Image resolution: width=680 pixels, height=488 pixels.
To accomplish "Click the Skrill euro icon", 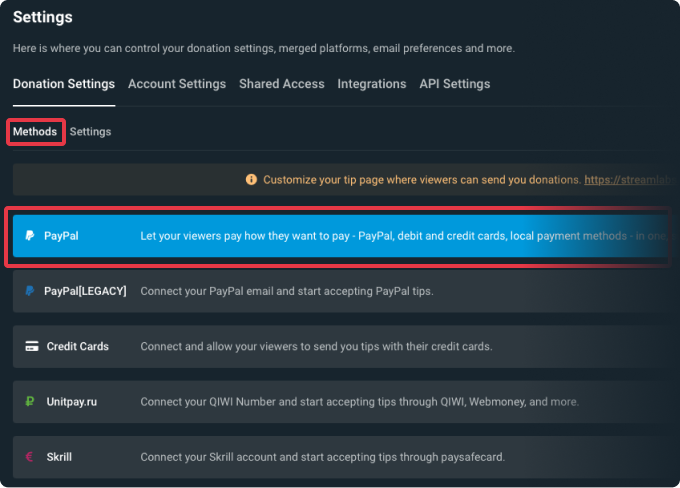I will [x=30, y=457].
